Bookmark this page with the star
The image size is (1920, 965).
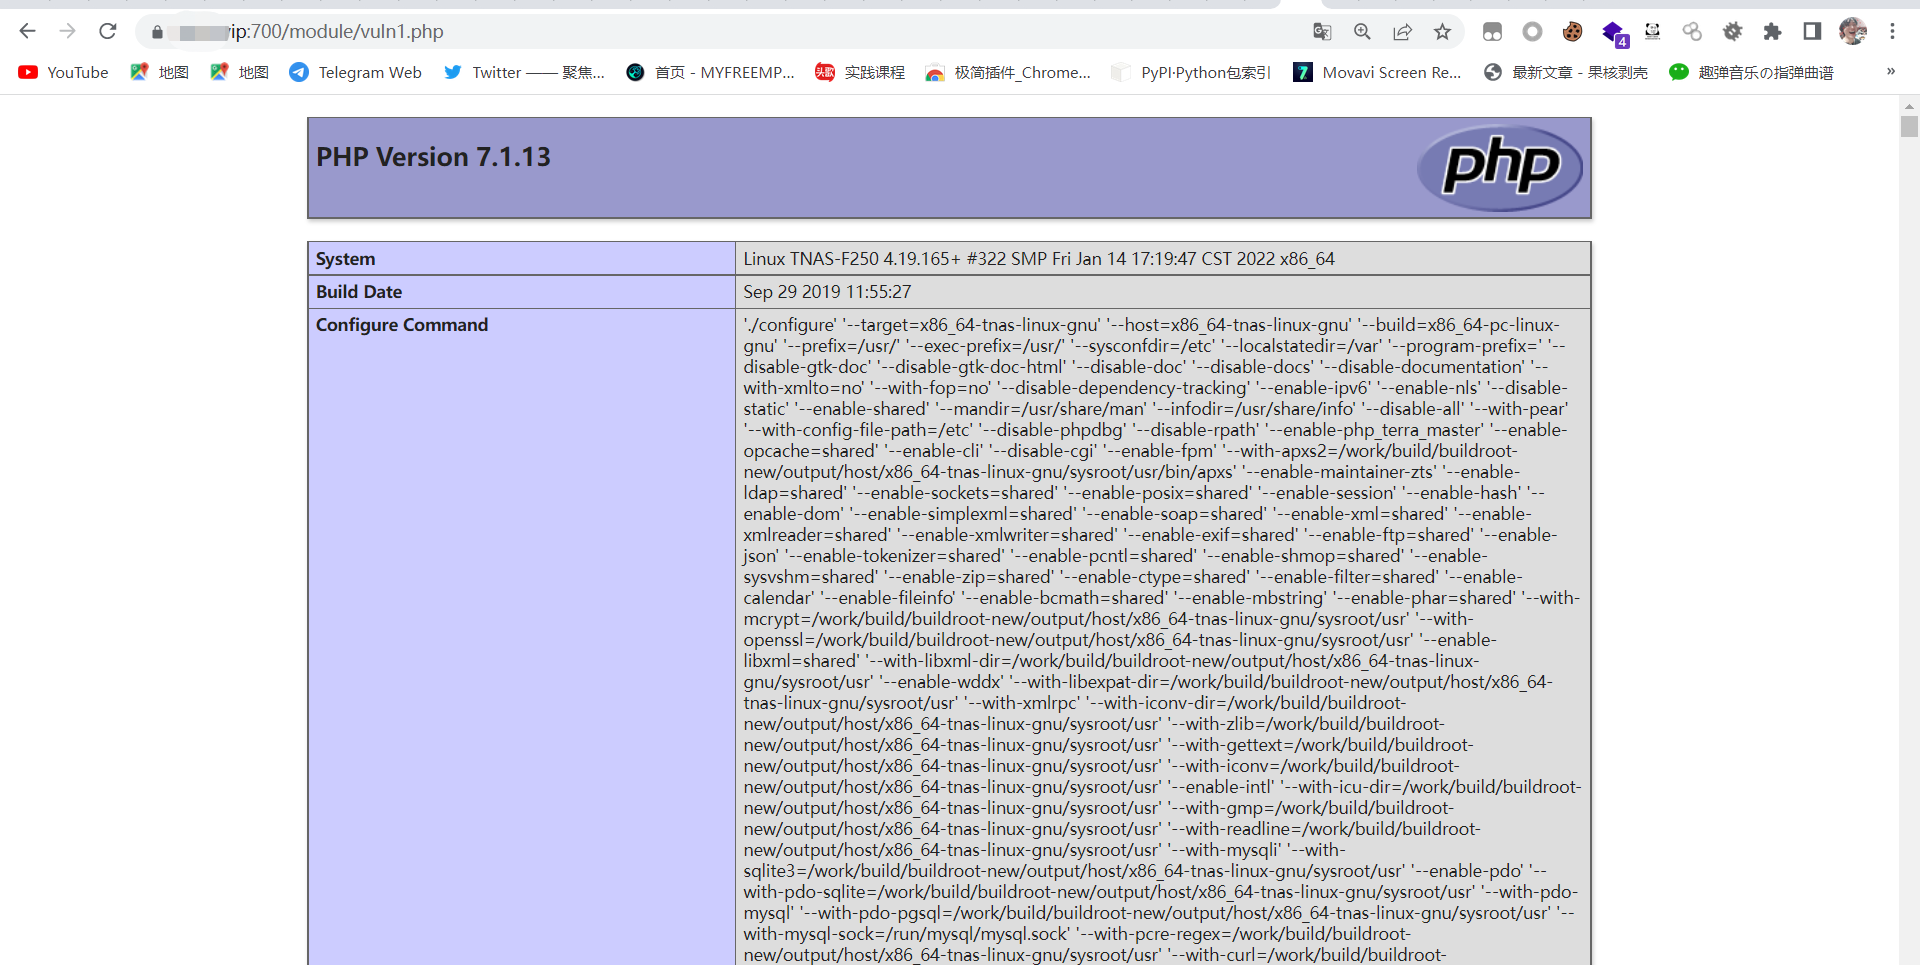(1442, 32)
